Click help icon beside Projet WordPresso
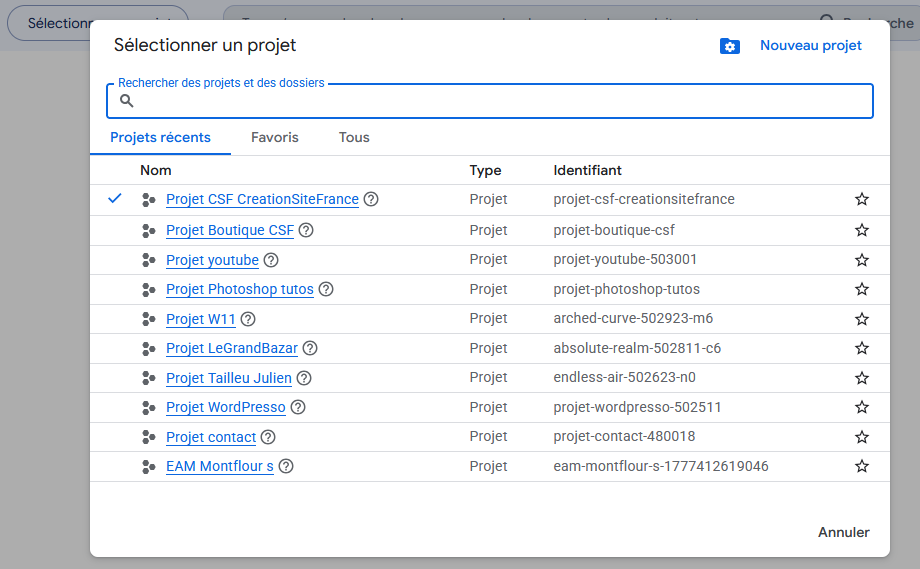The width and height of the screenshot is (920, 569). [x=298, y=407]
